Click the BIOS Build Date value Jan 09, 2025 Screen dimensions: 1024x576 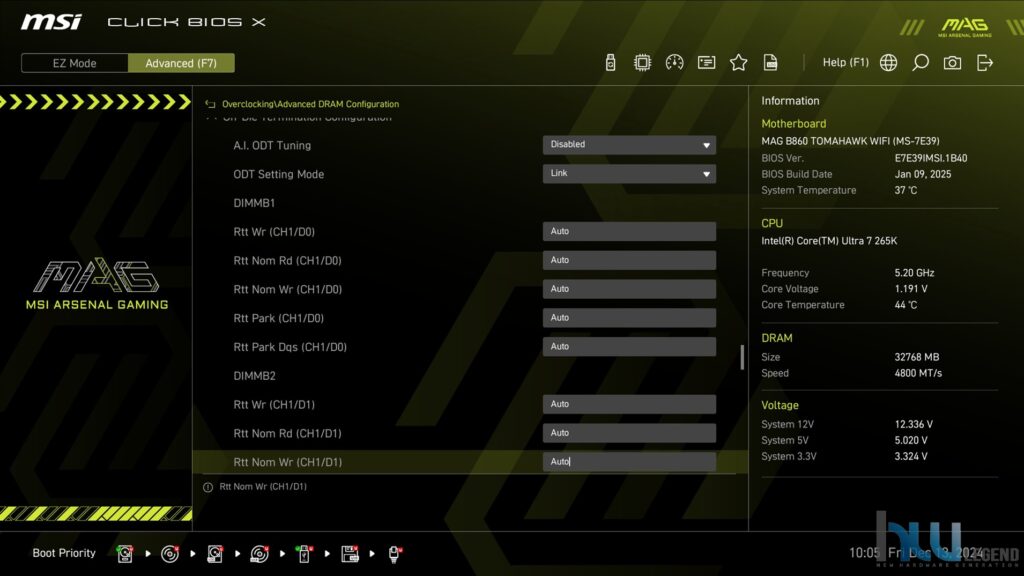[x=923, y=174]
